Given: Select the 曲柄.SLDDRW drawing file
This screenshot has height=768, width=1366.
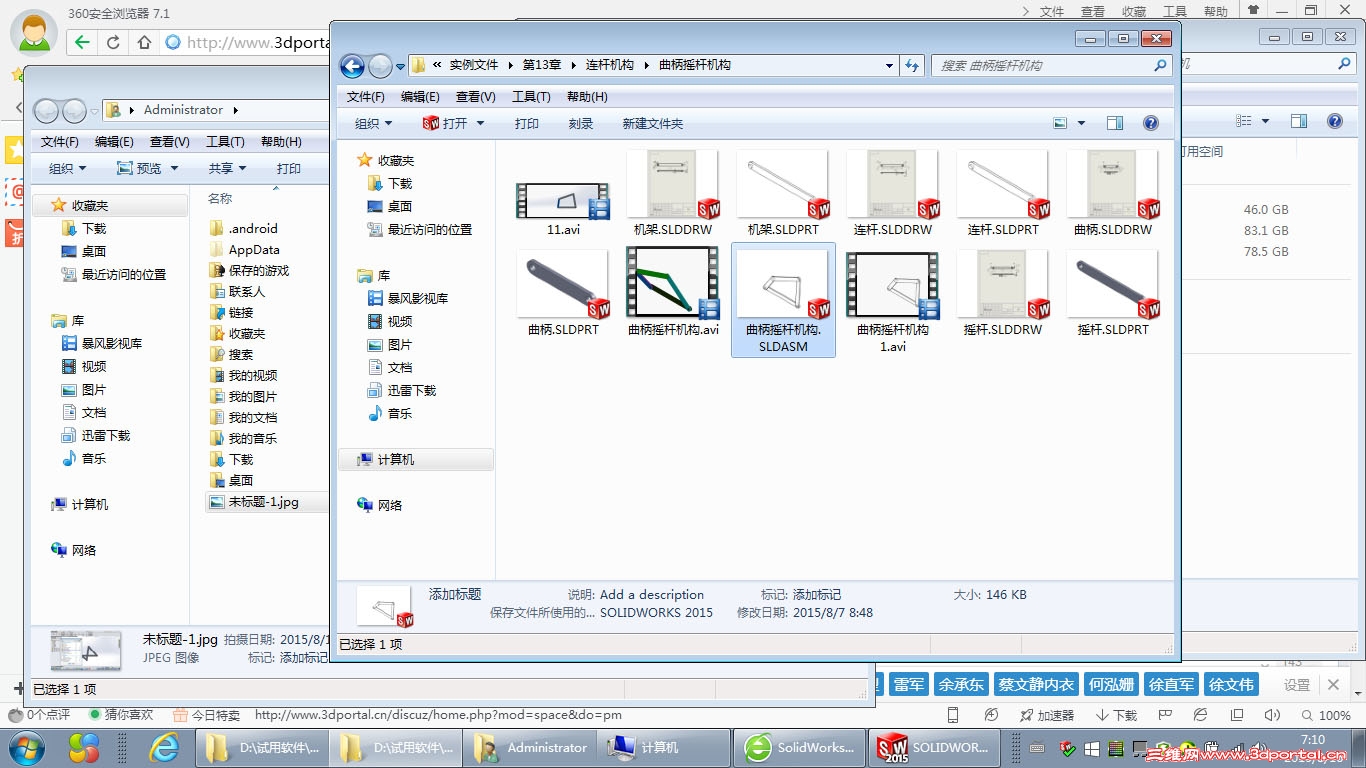Looking at the screenshot, I should click(x=1113, y=194).
